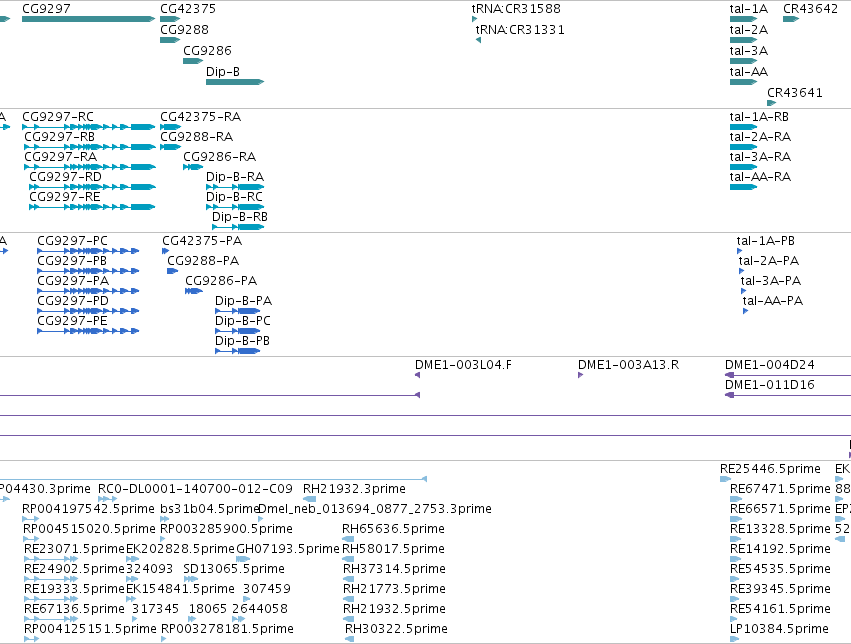Click the CG9286-RA transcript label
Image resolution: width=851 pixels, height=644 pixels.
(220, 157)
